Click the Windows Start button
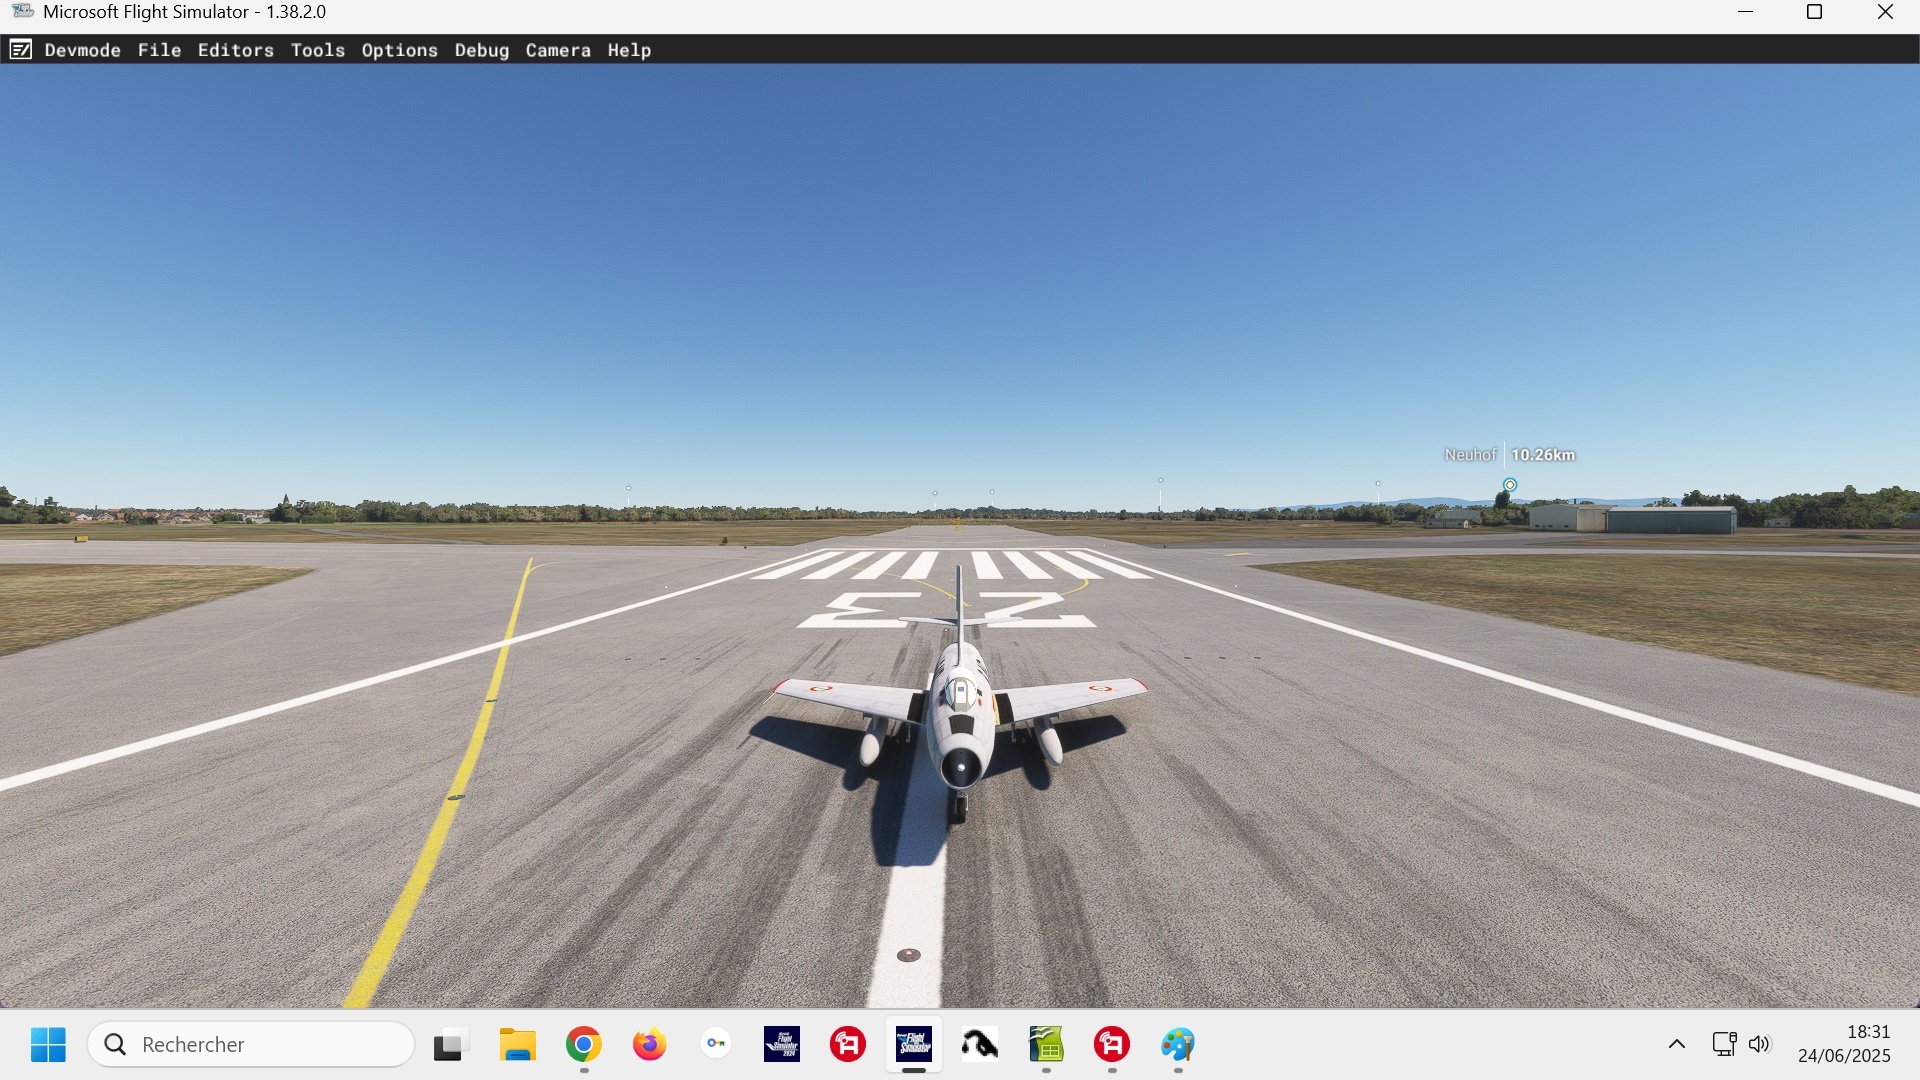1920x1080 pixels. [x=48, y=1045]
